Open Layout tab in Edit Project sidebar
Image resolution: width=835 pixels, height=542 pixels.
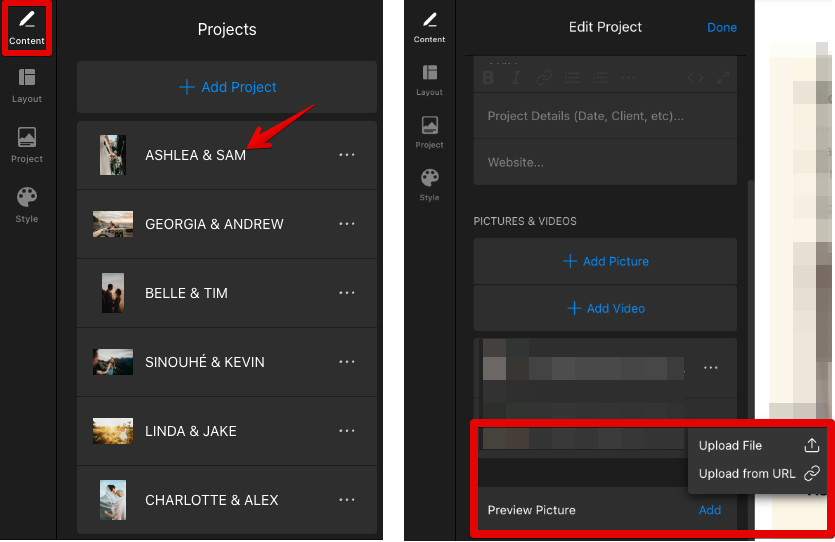pos(429,80)
